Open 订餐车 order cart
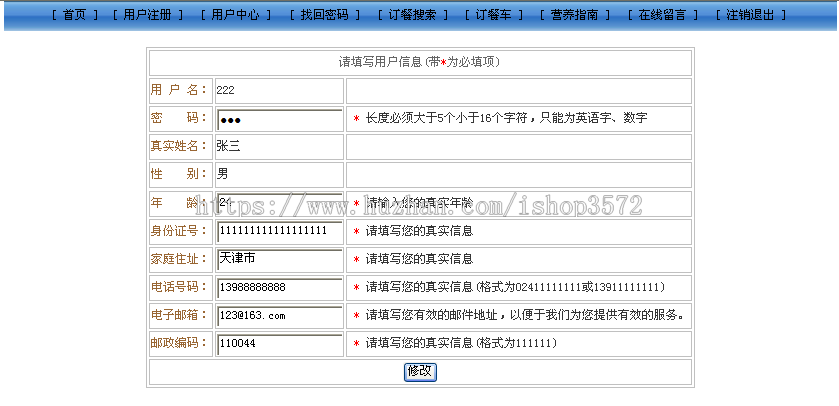Viewport: 839px width, 406px height. [x=493, y=15]
